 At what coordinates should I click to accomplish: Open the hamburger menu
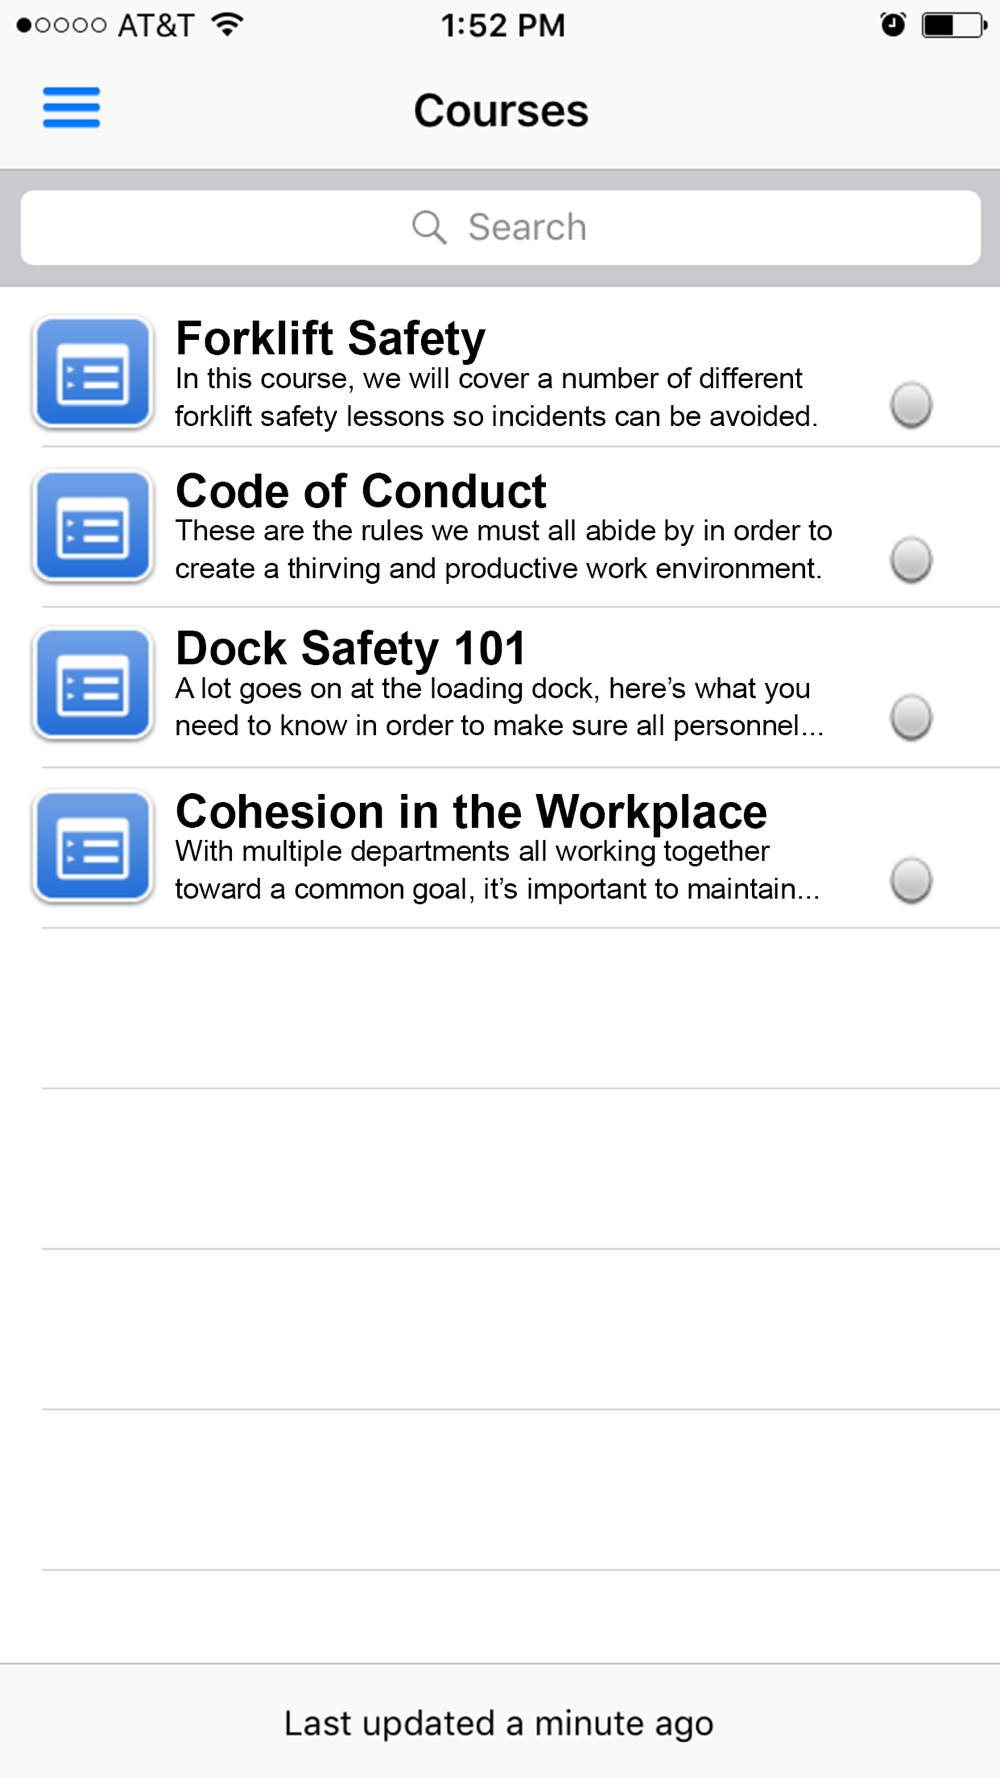tap(71, 108)
